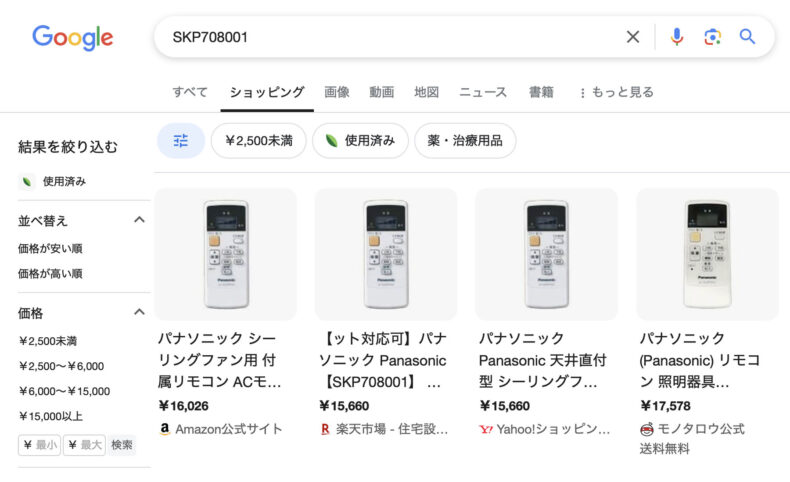
Task: Click the Google logo
Action: point(72,38)
